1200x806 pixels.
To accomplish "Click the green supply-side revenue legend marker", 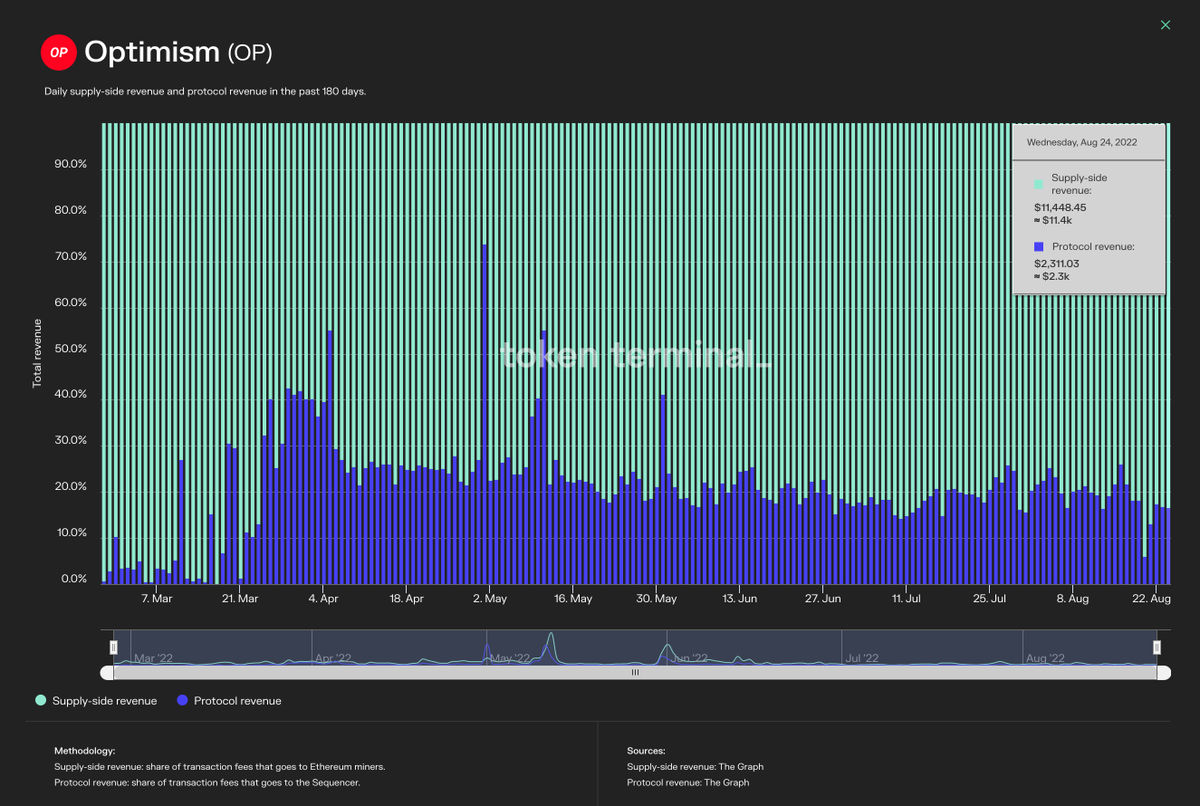I will [x=40, y=701].
